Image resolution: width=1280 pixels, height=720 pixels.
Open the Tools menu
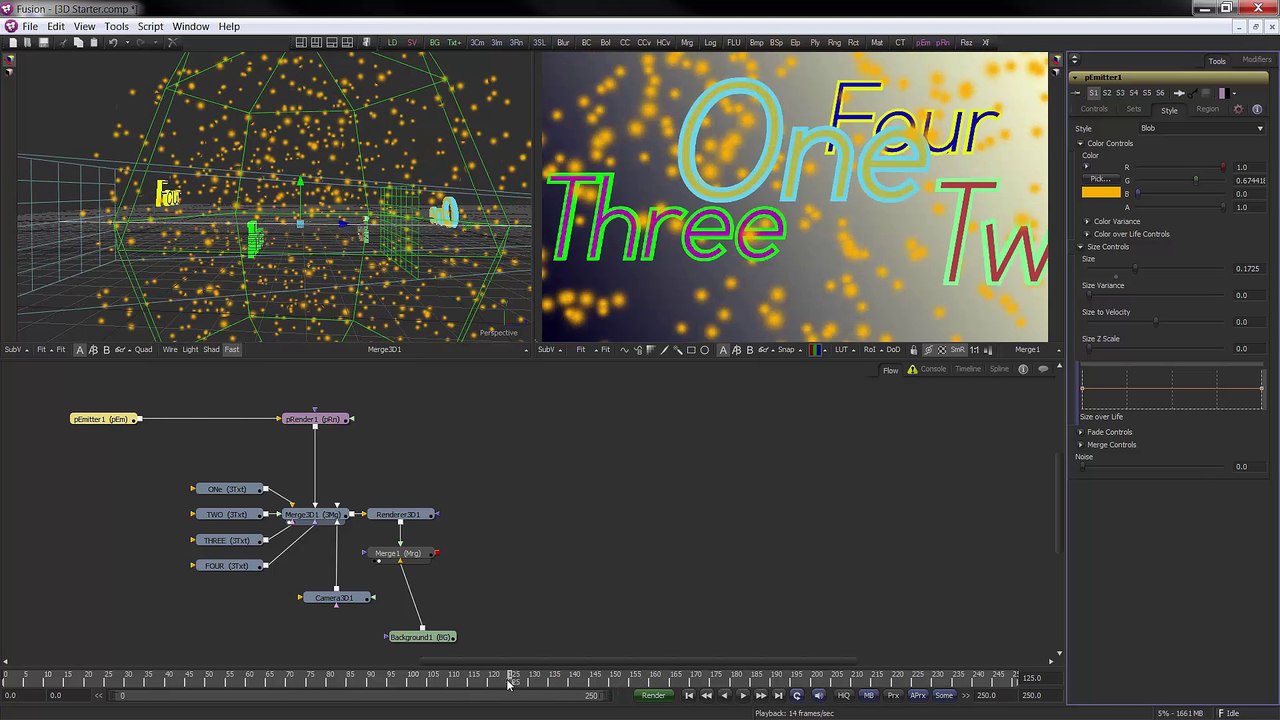[x=116, y=26]
